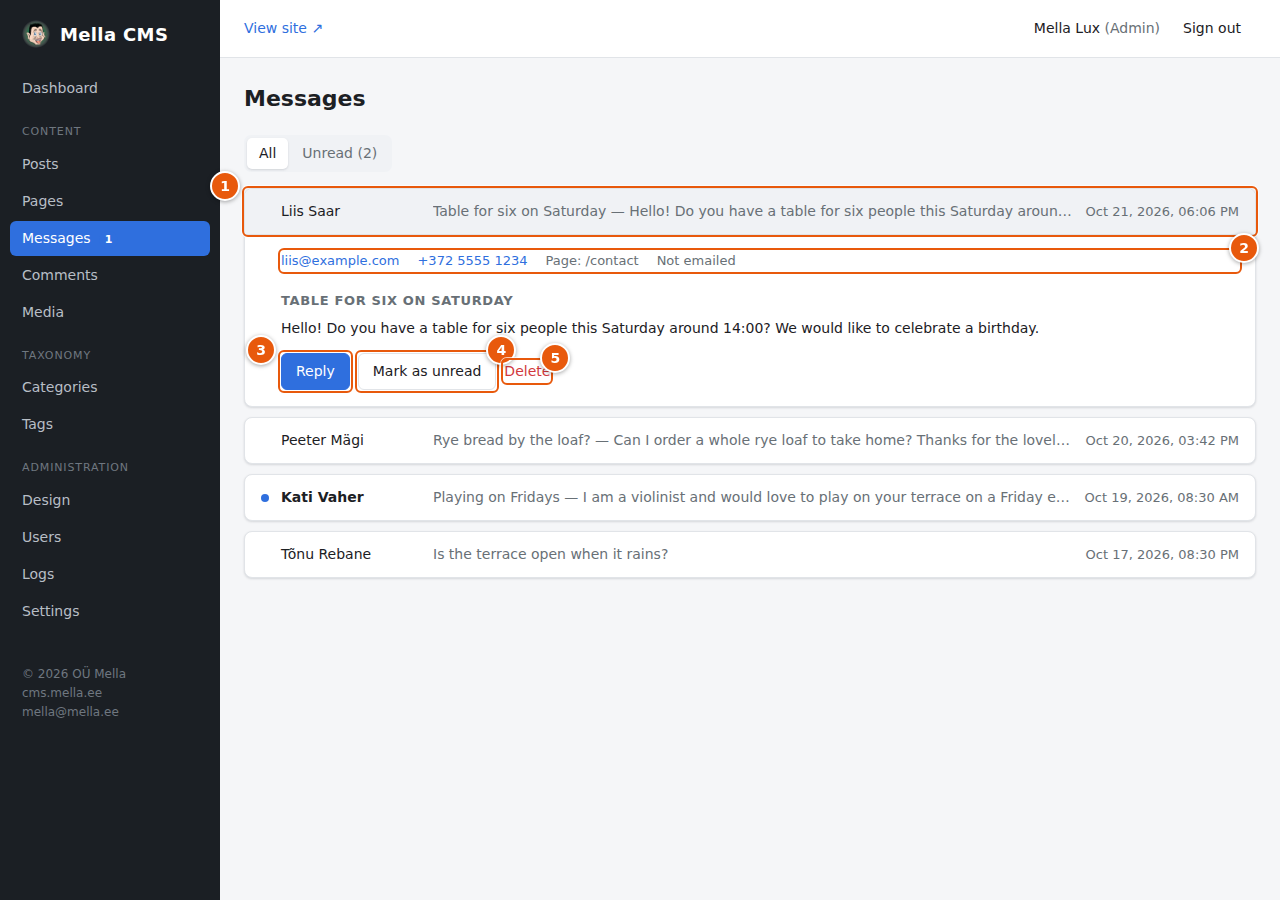1280x900 pixels.
Task: Switch to the All messages tab
Action: coord(268,153)
